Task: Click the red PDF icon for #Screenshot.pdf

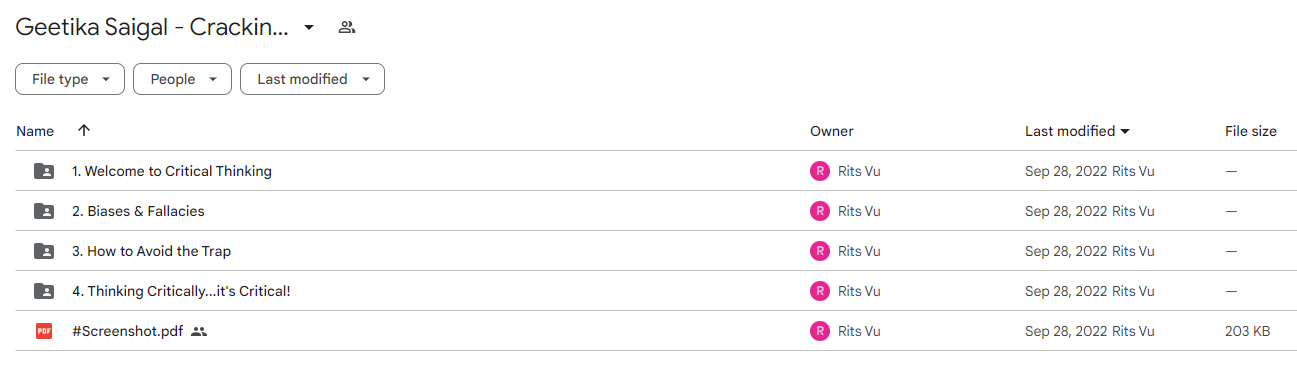Action: pyautogui.click(x=44, y=331)
